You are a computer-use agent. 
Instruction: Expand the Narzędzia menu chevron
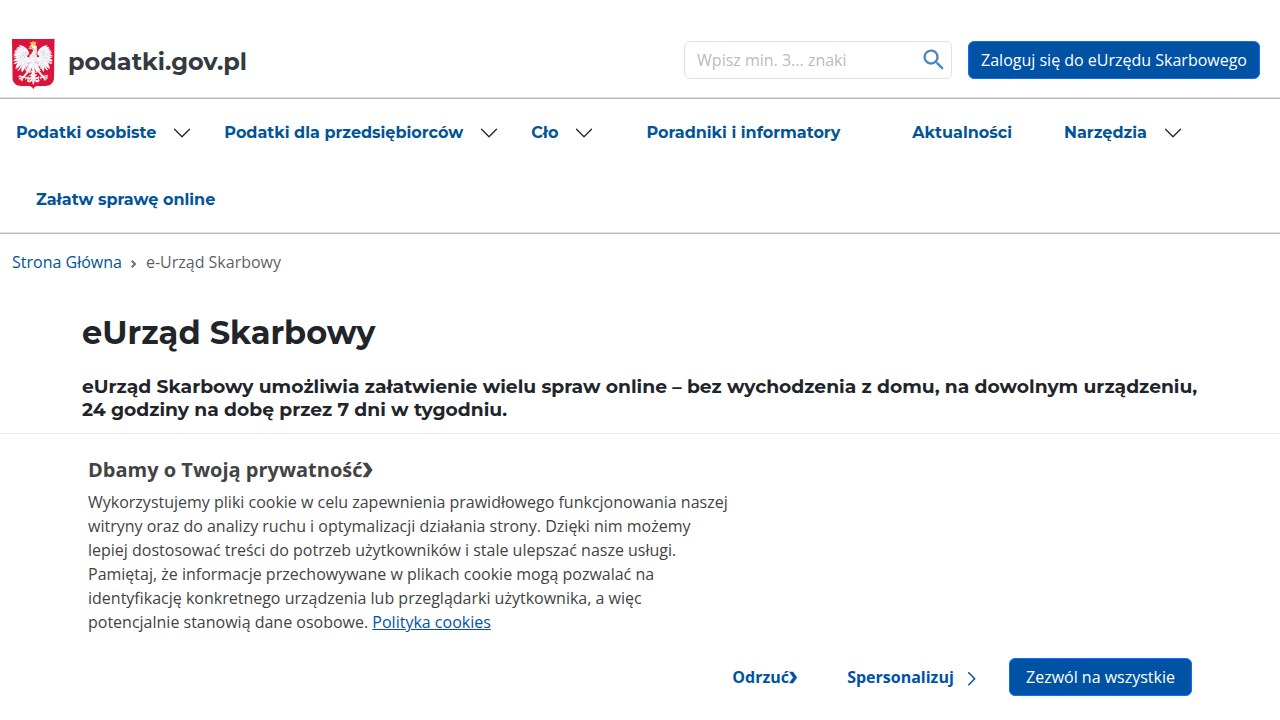1173,133
